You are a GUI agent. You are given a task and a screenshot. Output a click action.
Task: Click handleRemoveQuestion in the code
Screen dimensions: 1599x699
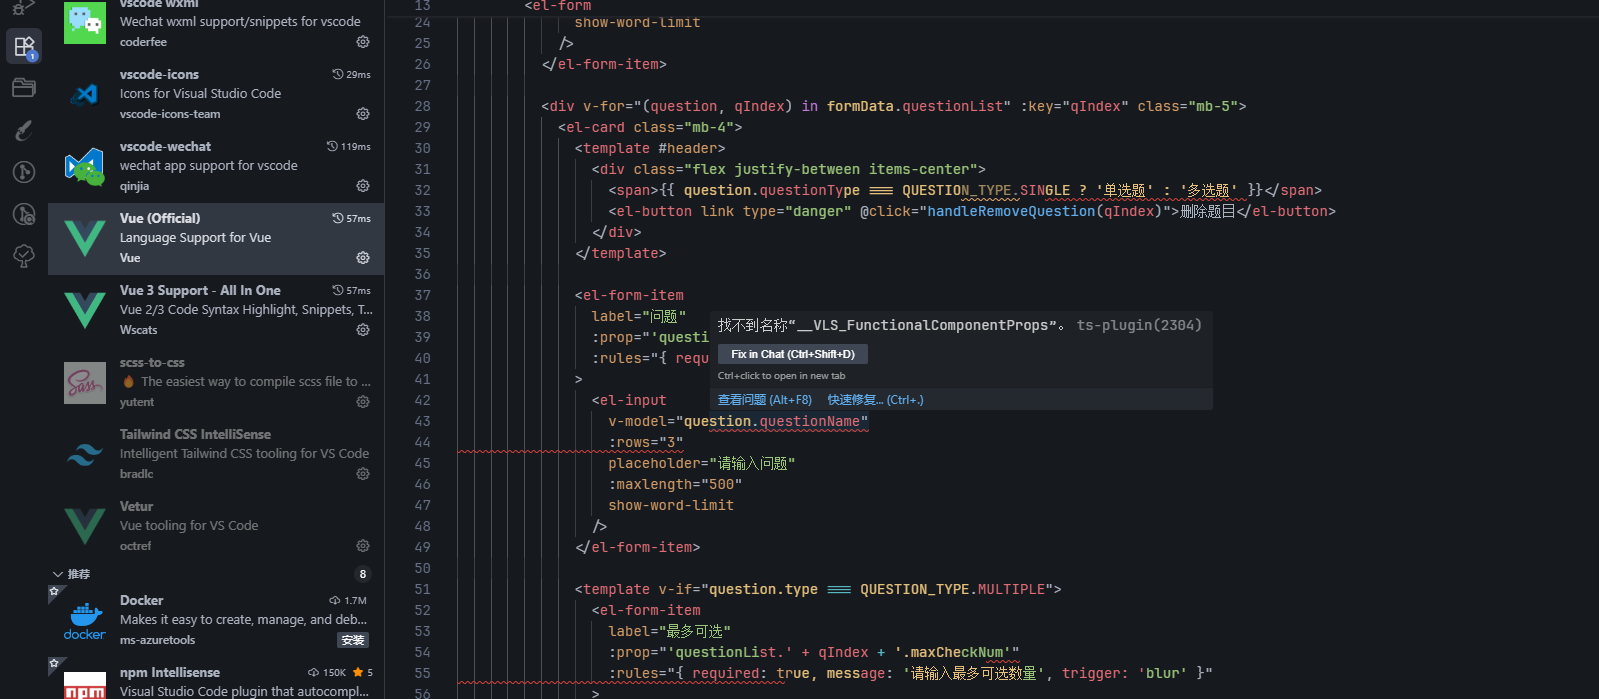click(x=1011, y=211)
